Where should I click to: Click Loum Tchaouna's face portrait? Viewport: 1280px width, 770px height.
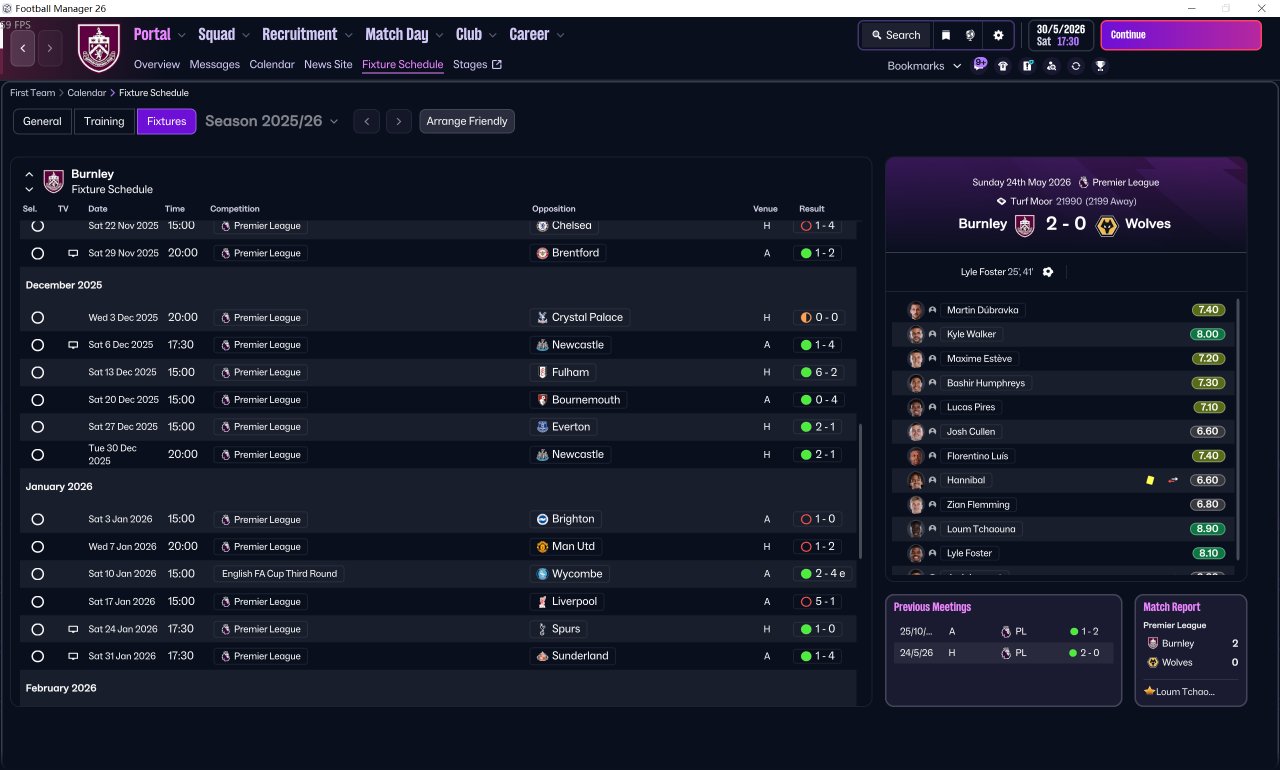[915, 529]
